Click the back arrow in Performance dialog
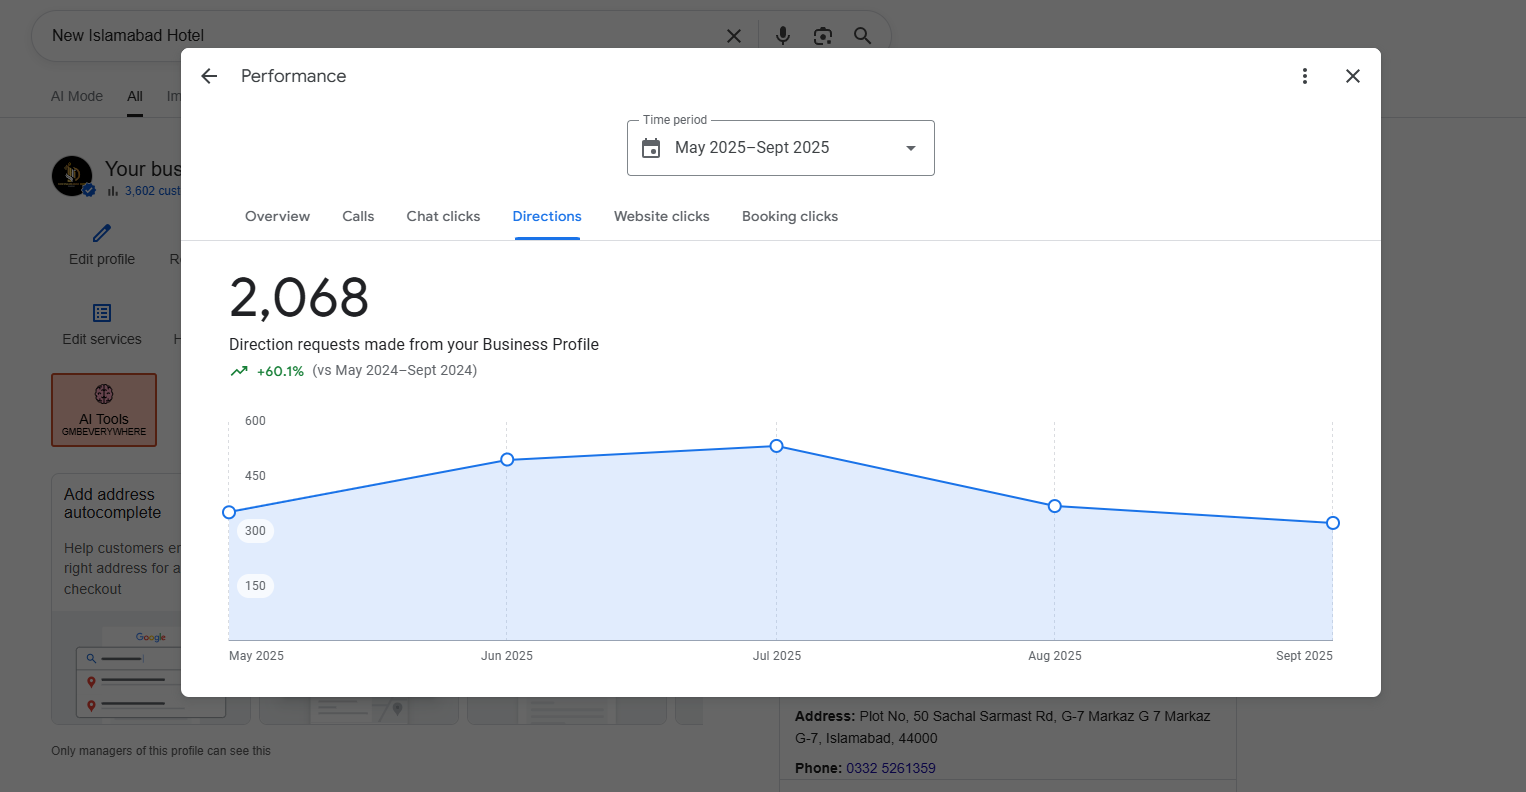 (x=209, y=76)
